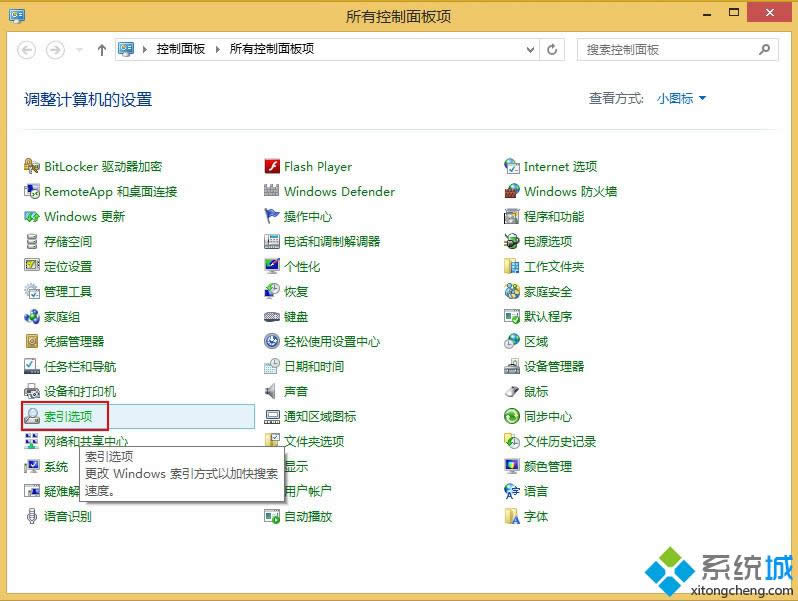Open the Windows Defender icon
Image resolution: width=798 pixels, height=601 pixels.
[x=272, y=191]
